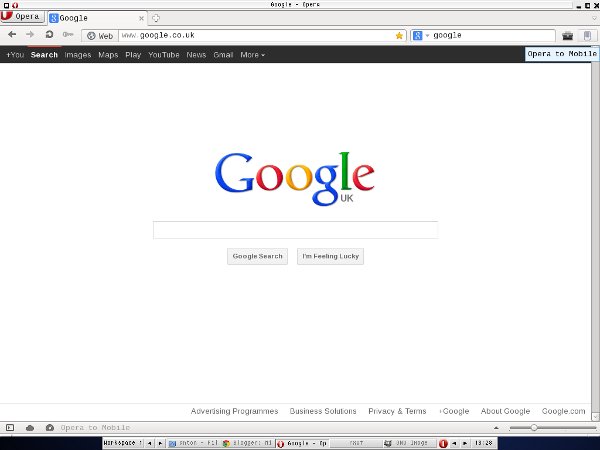Click the scrollbar down arrow

point(595,416)
